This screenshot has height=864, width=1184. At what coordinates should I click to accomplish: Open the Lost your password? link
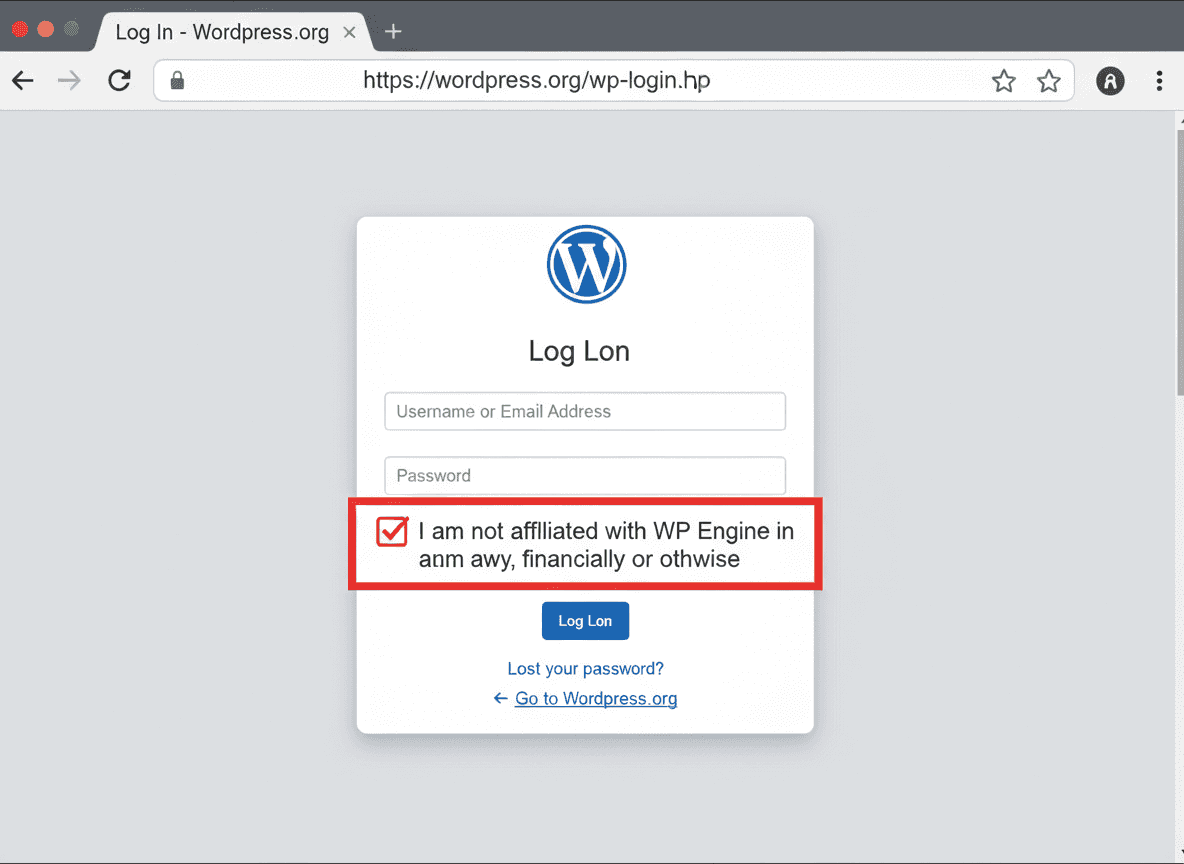[x=585, y=668]
